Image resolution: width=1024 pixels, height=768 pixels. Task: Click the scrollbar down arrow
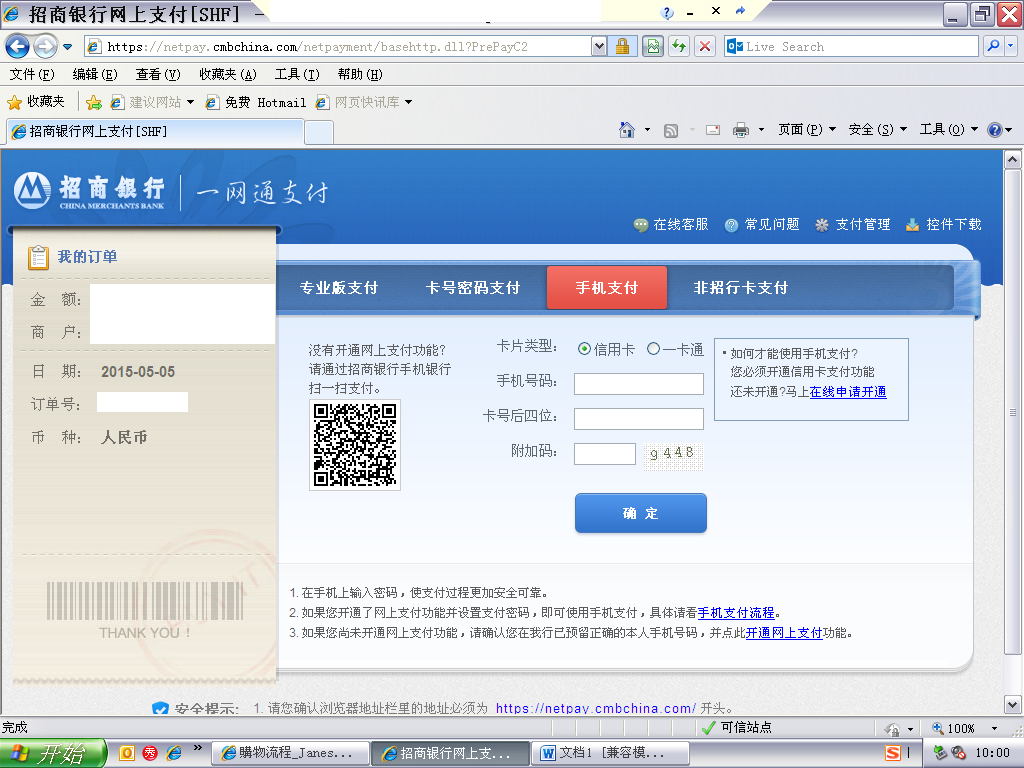tap(1012, 705)
